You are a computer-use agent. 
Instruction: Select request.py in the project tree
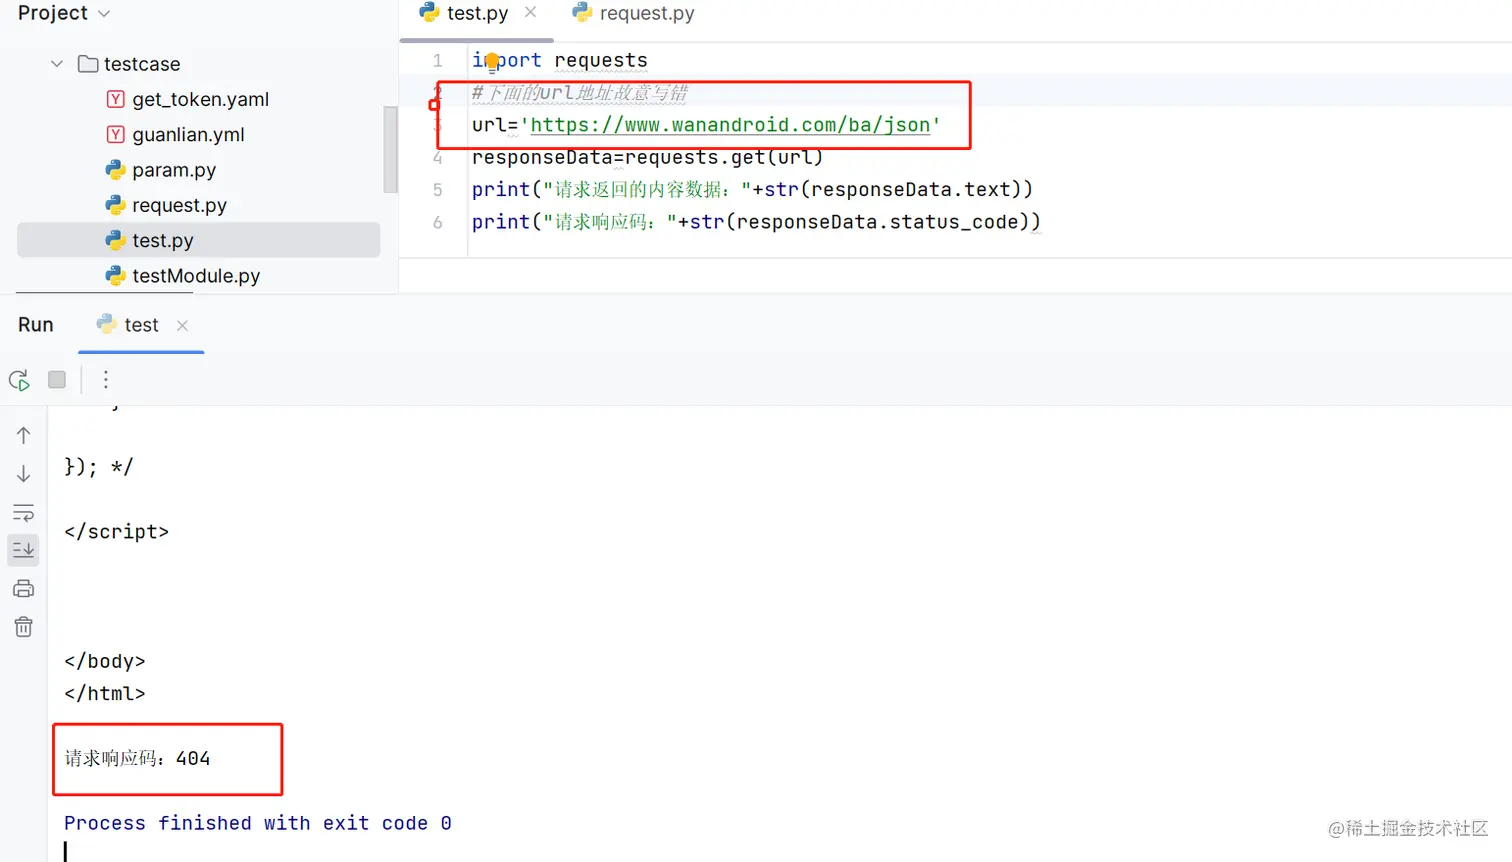pos(179,205)
